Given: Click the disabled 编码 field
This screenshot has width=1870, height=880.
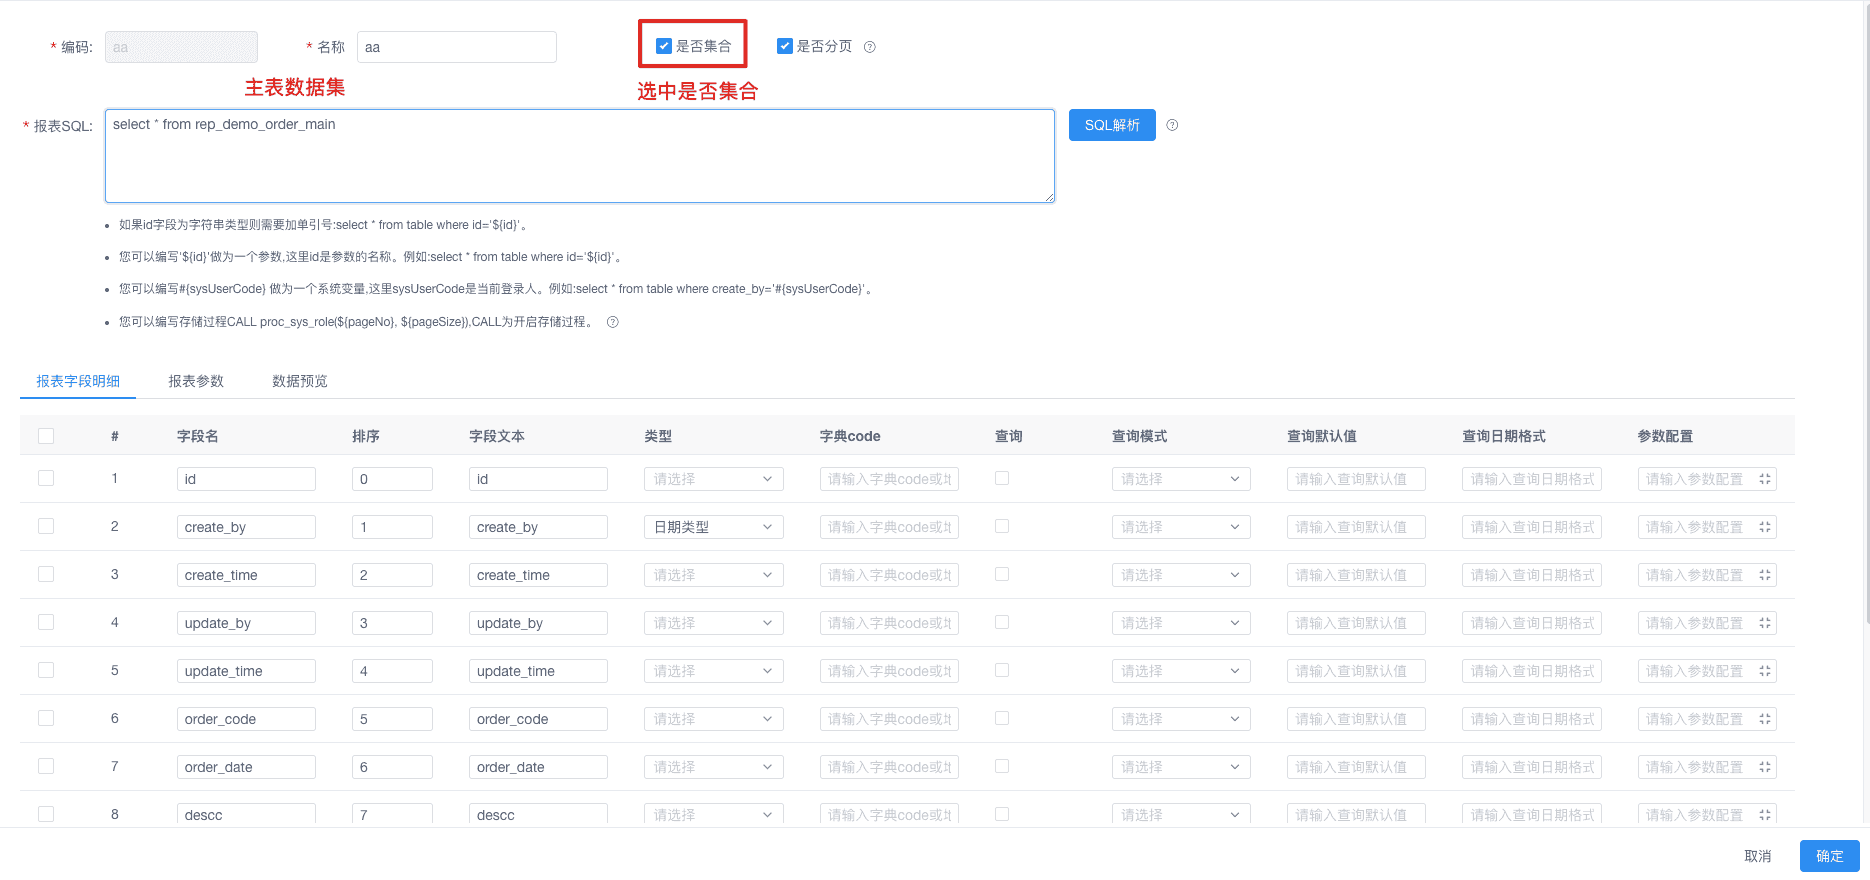Looking at the screenshot, I should click(x=181, y=47).
